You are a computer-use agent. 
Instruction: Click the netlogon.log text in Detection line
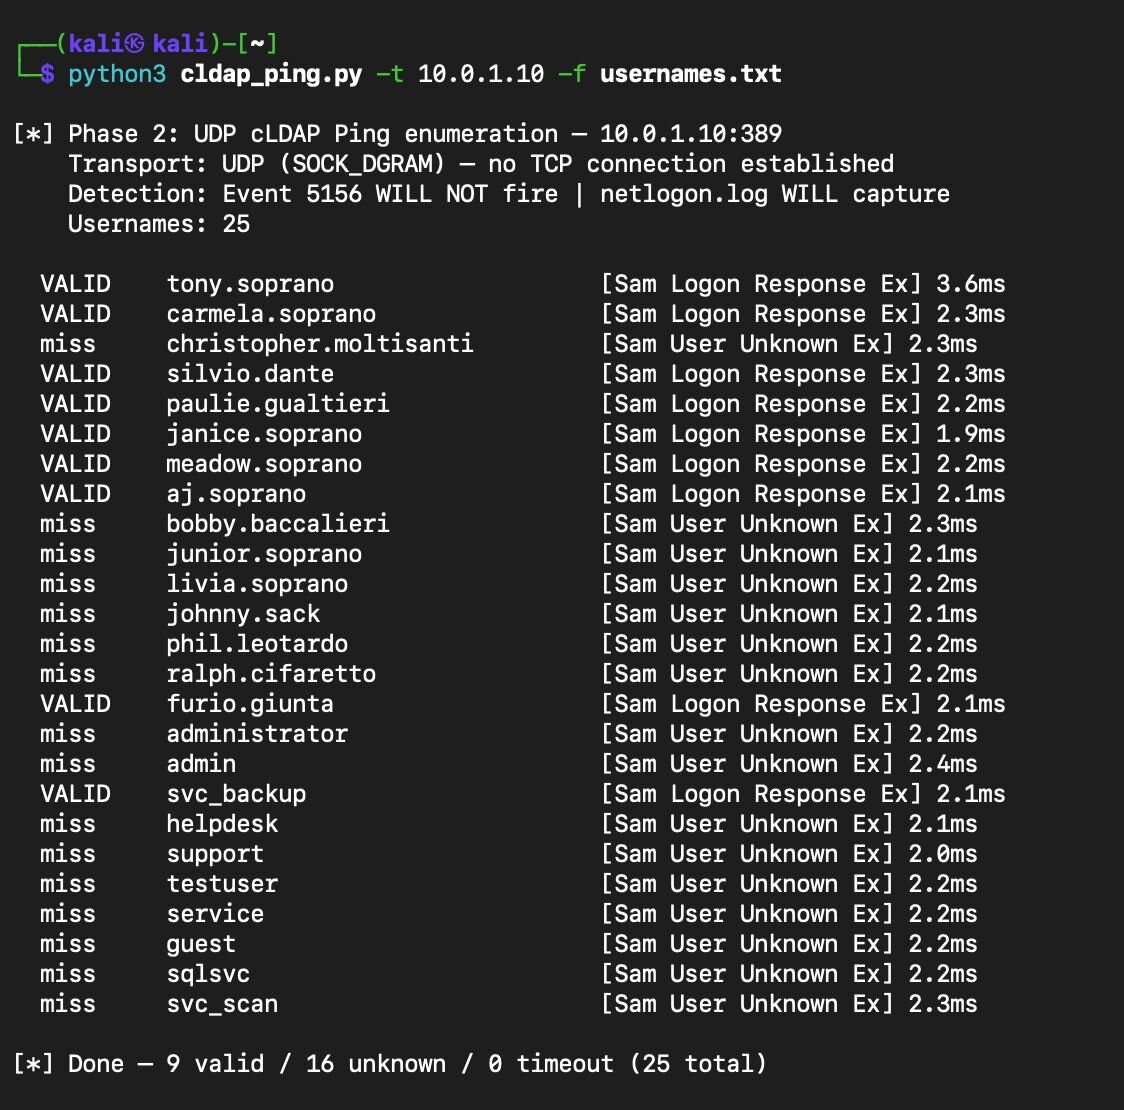(x=683, y=194)
